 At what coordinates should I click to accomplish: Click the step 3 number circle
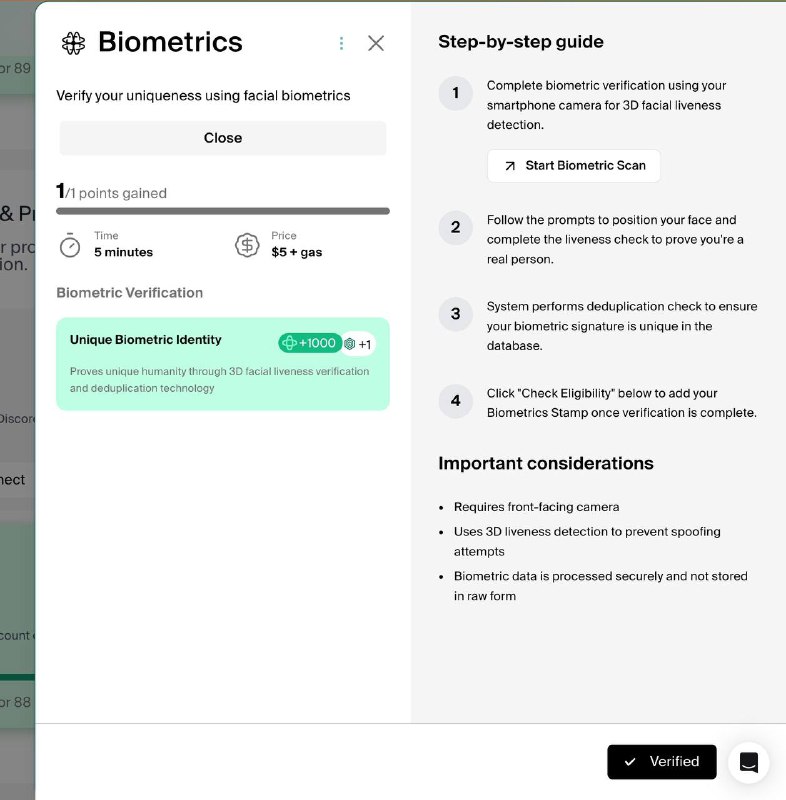tap(455, 314)
